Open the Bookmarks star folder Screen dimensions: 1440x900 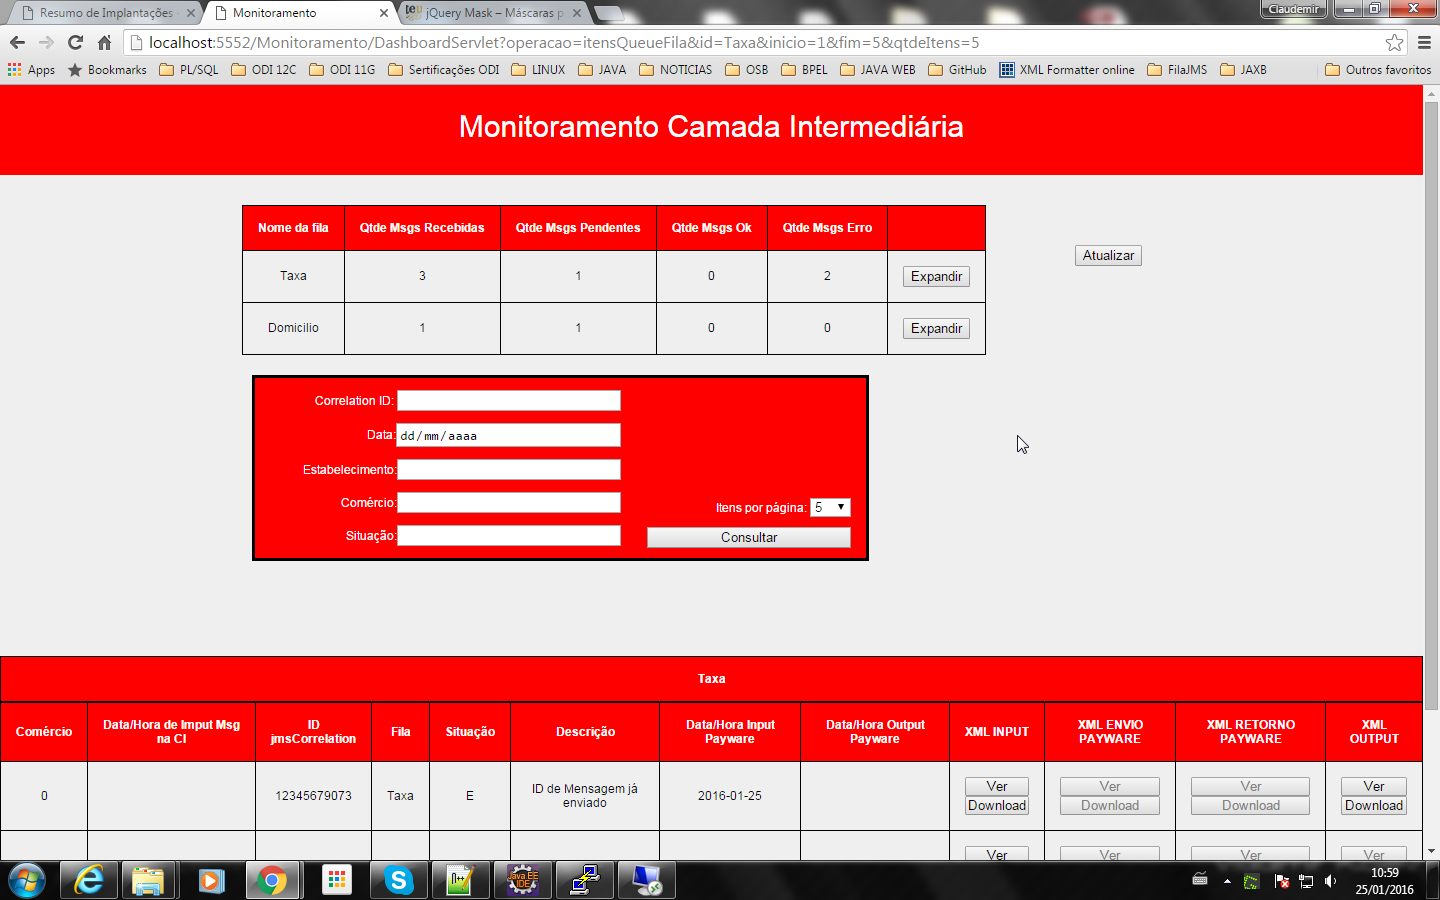107,70
